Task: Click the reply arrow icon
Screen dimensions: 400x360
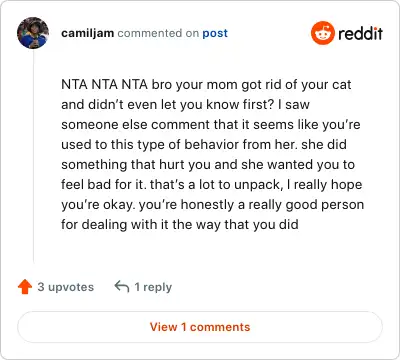Action: click(x=122, y=286)
